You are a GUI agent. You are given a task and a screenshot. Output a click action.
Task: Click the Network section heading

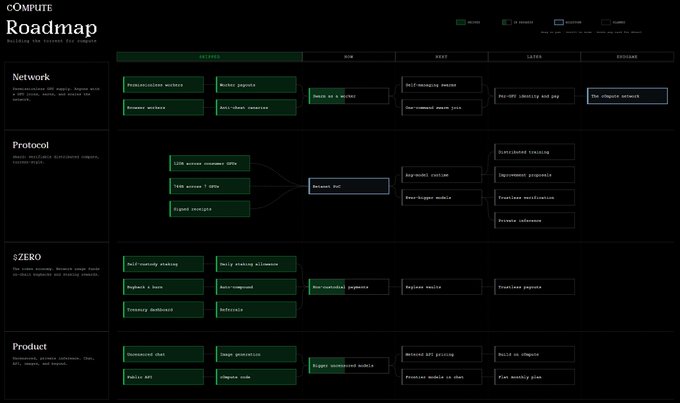pyautogui.click(x=31, y=77)
